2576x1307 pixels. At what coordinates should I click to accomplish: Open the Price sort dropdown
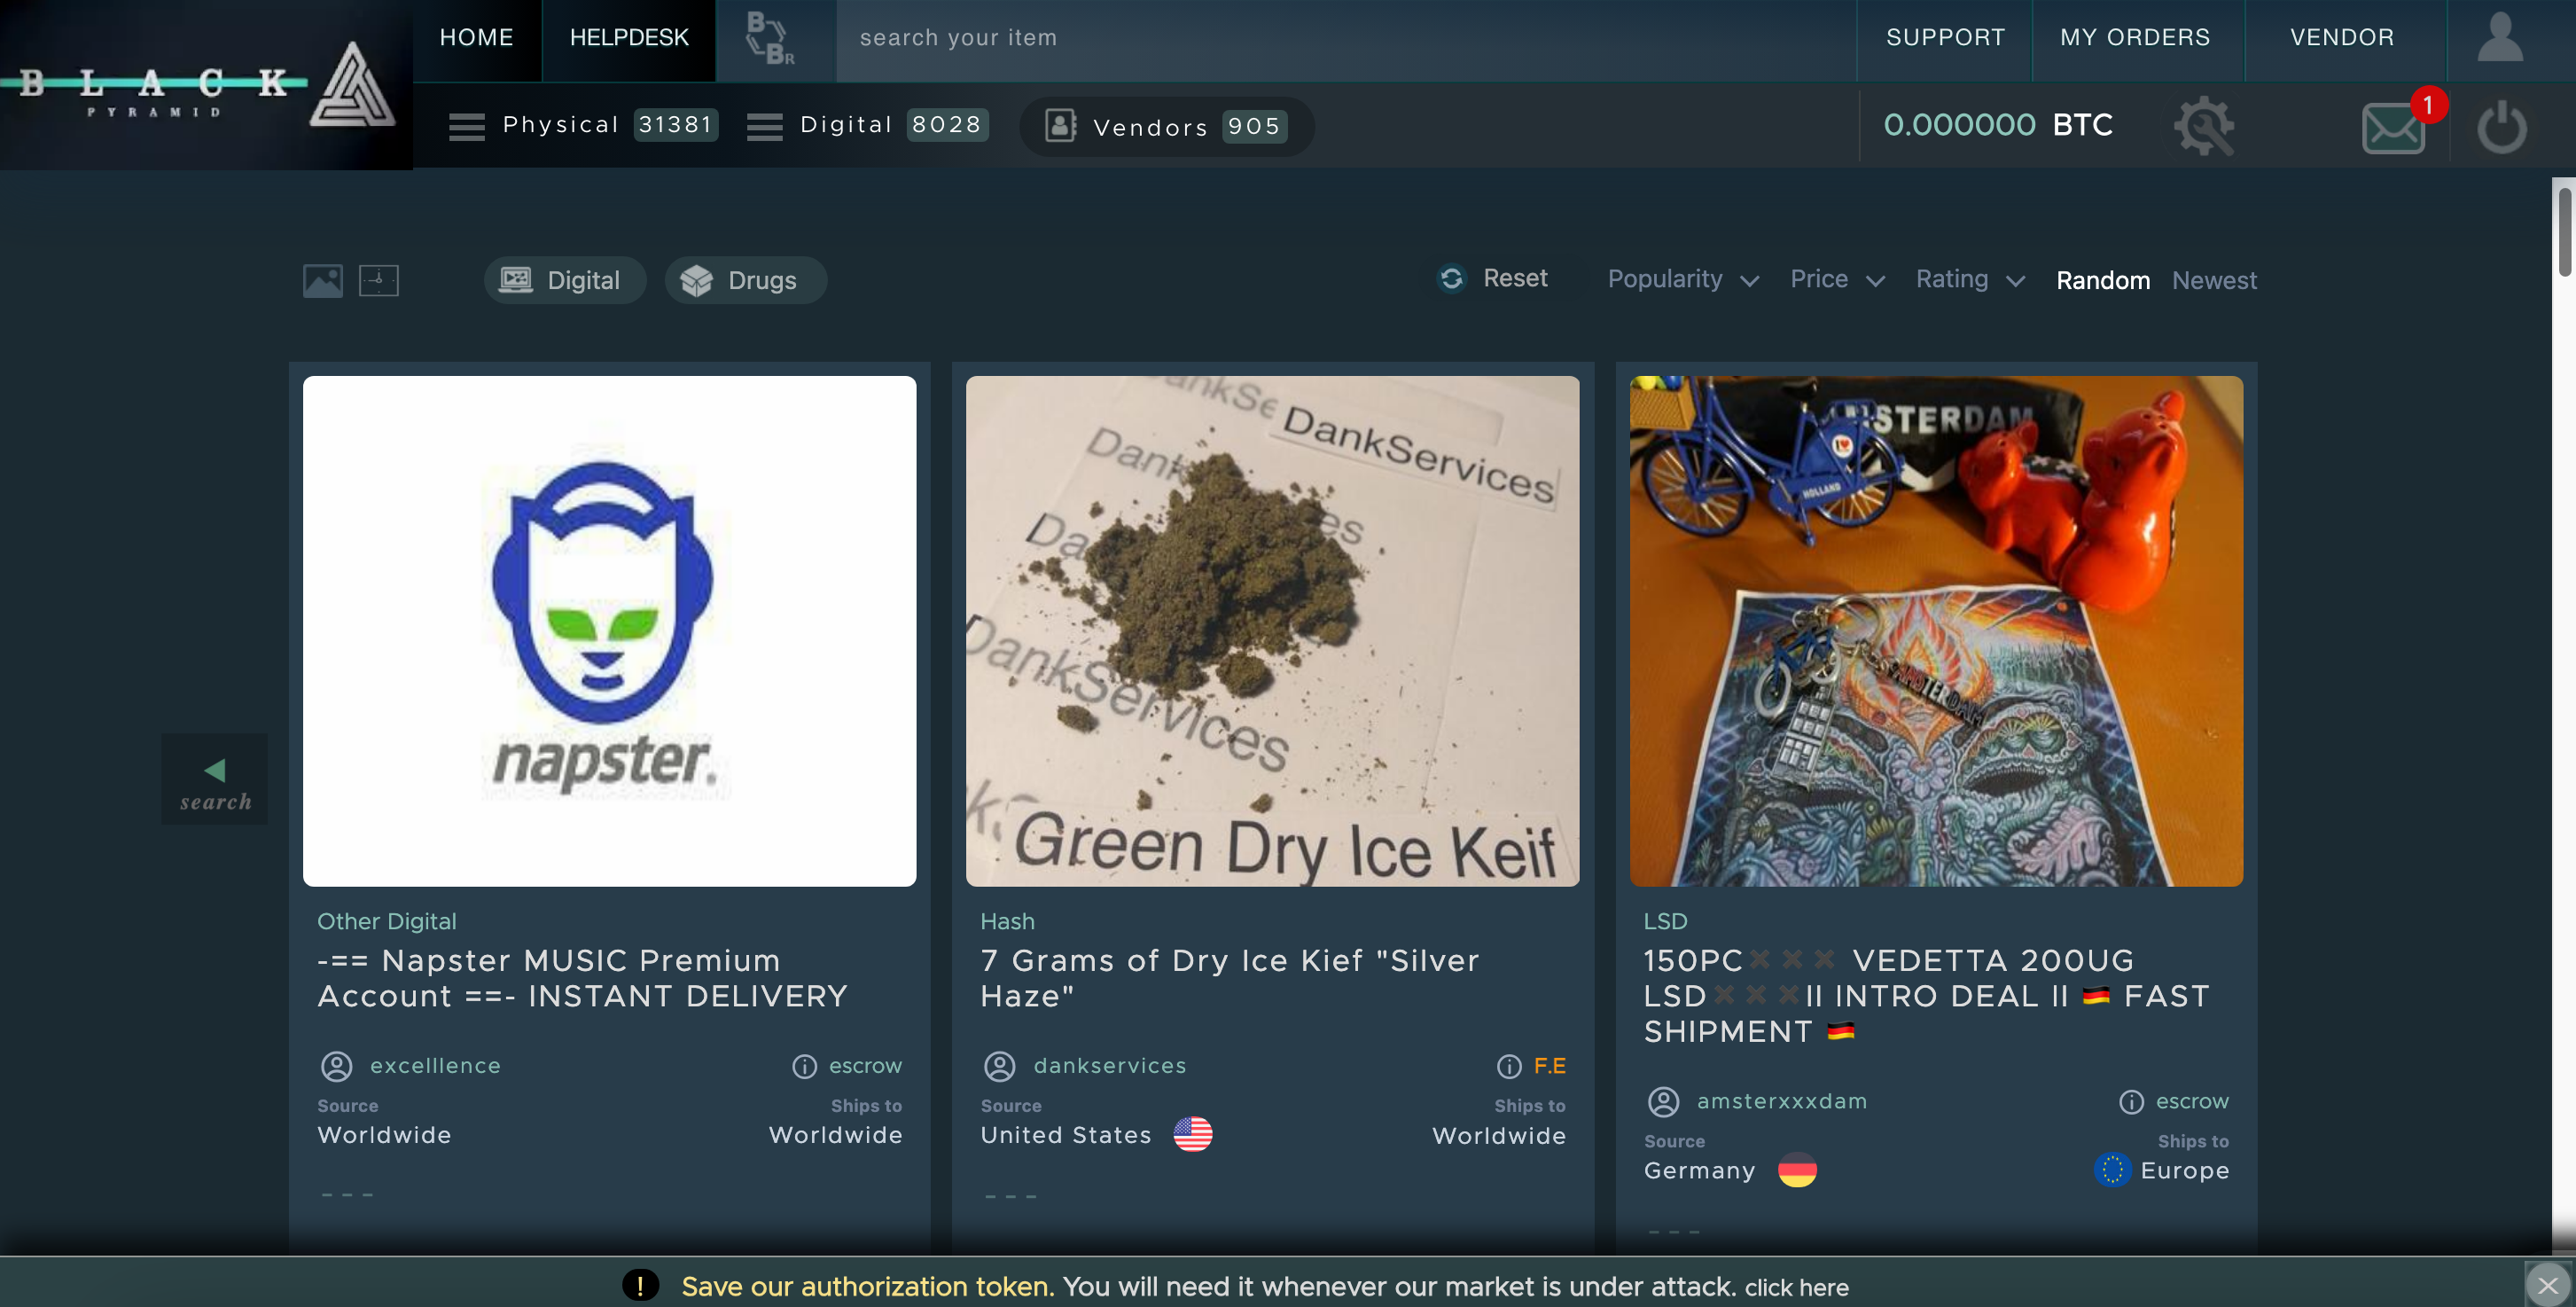click(1837, 280)
